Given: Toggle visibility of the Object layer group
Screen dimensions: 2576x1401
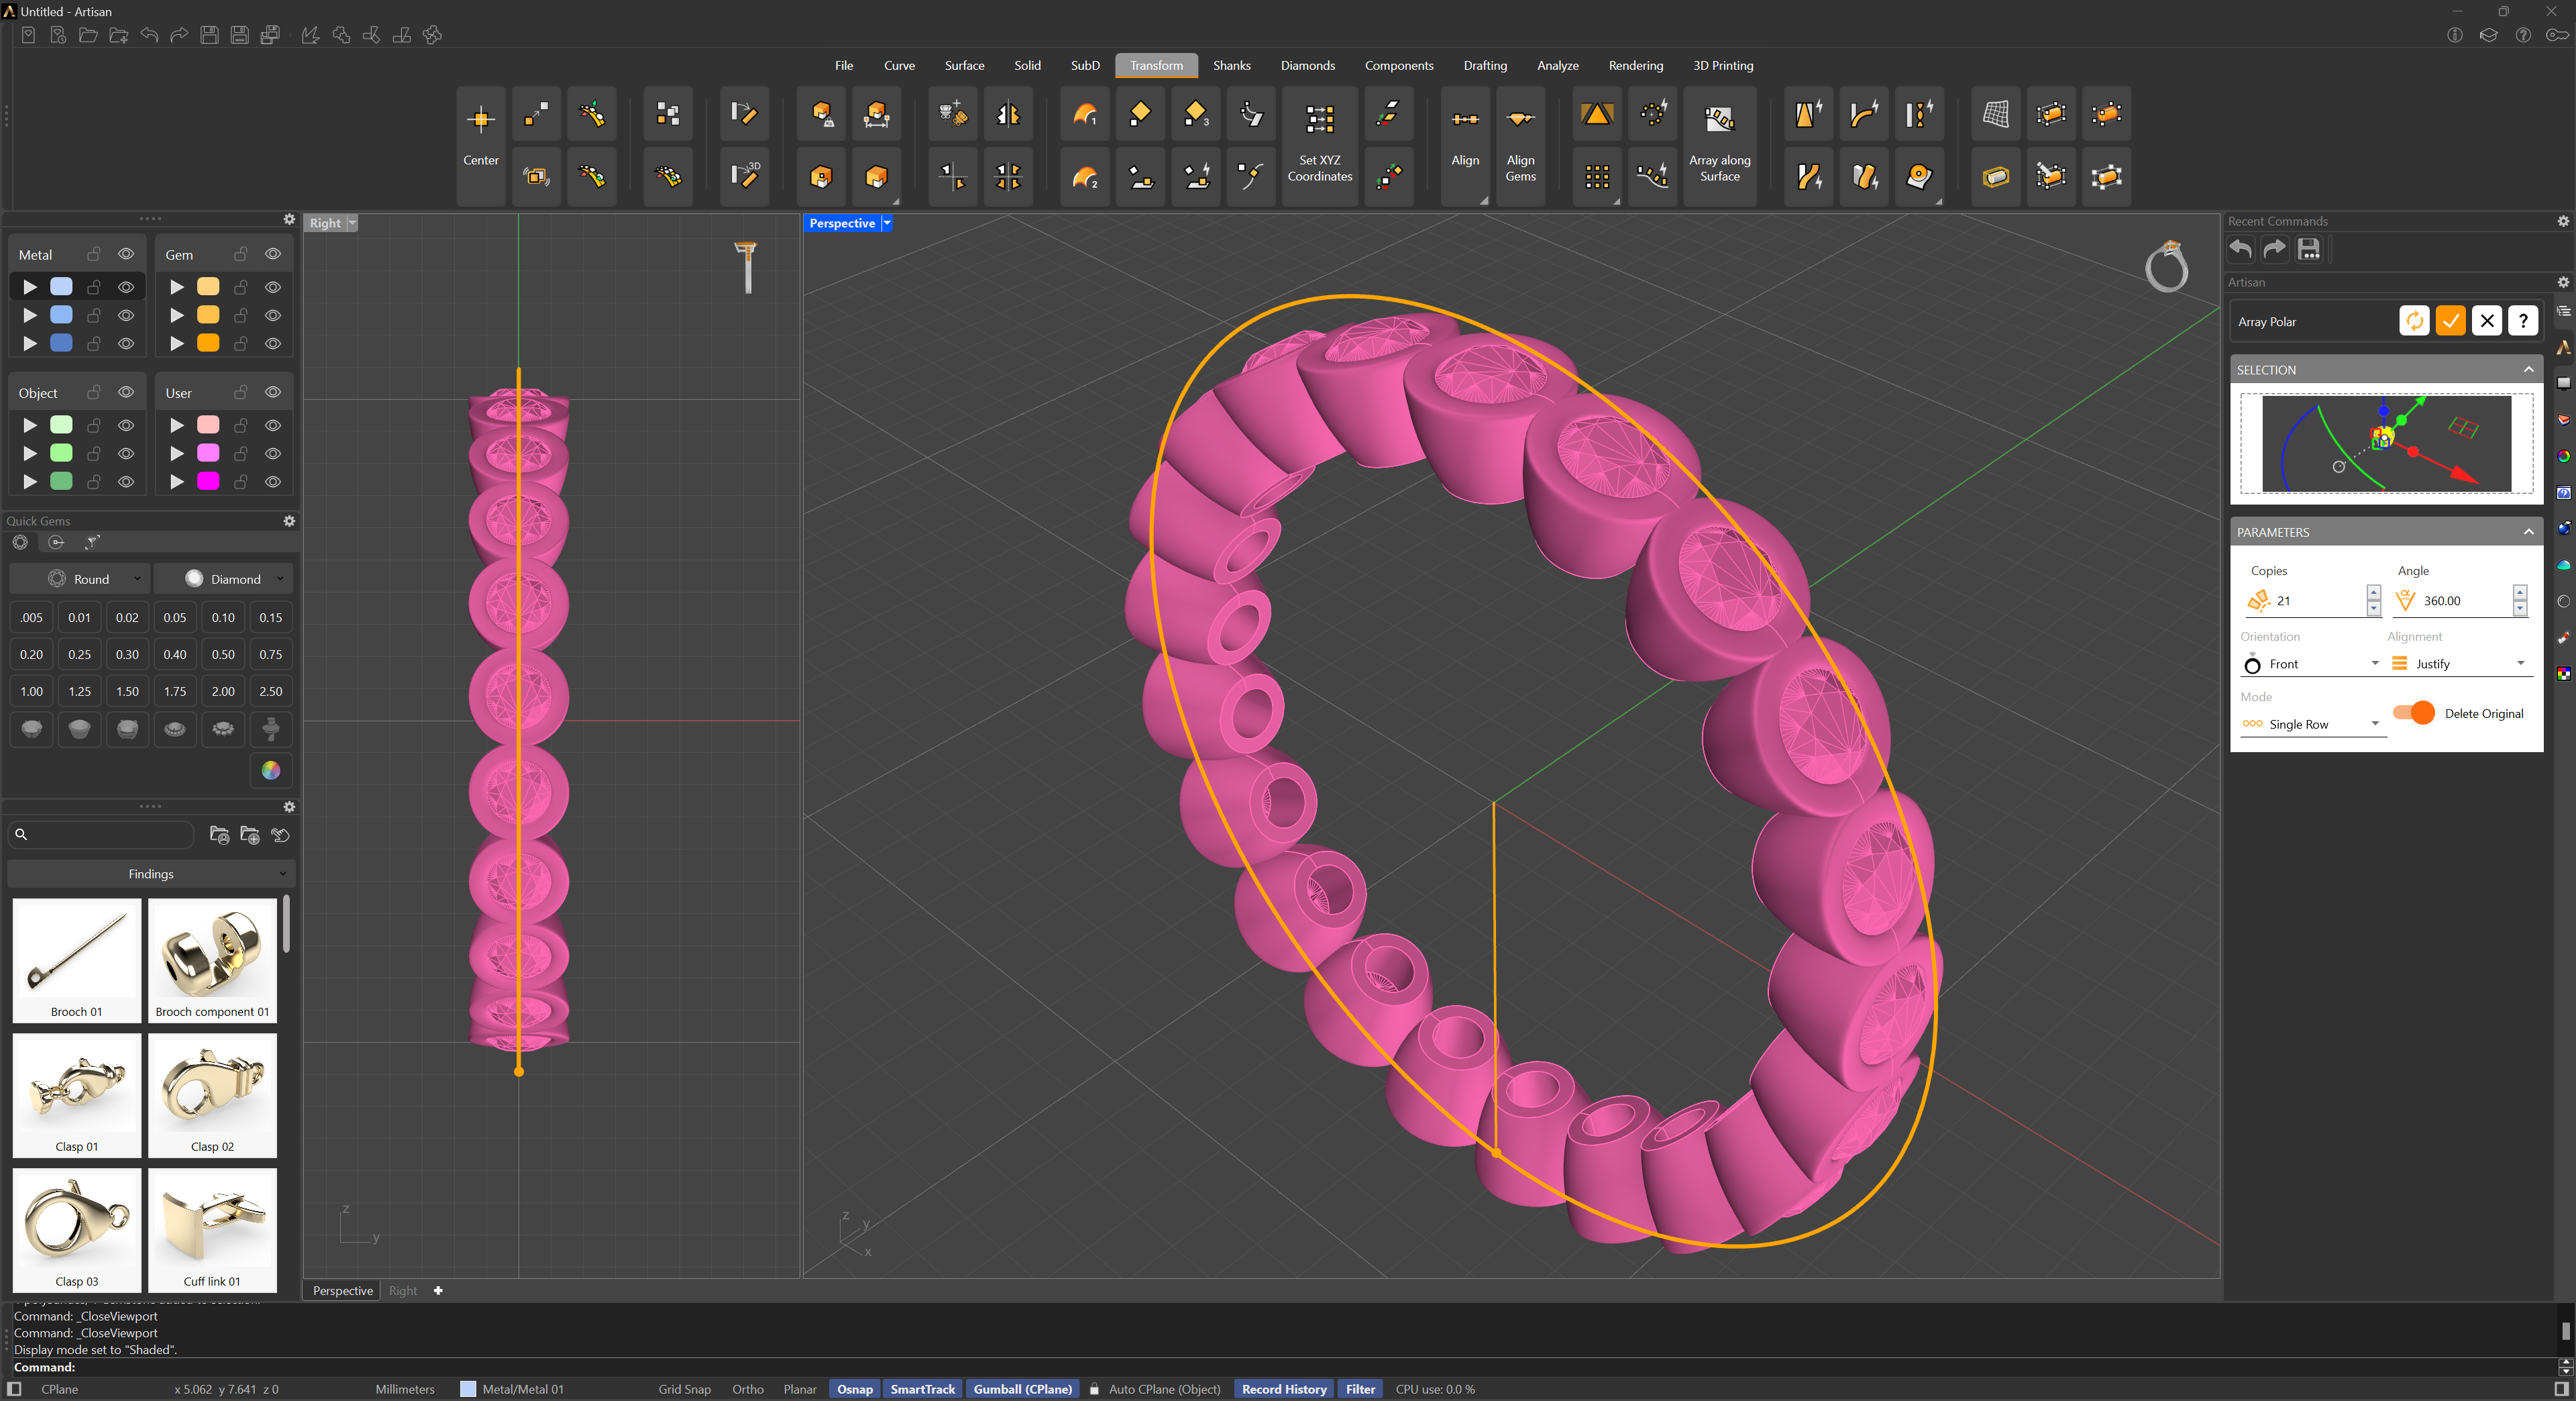Looking at the screenshot, I should (x=126, y=392).
